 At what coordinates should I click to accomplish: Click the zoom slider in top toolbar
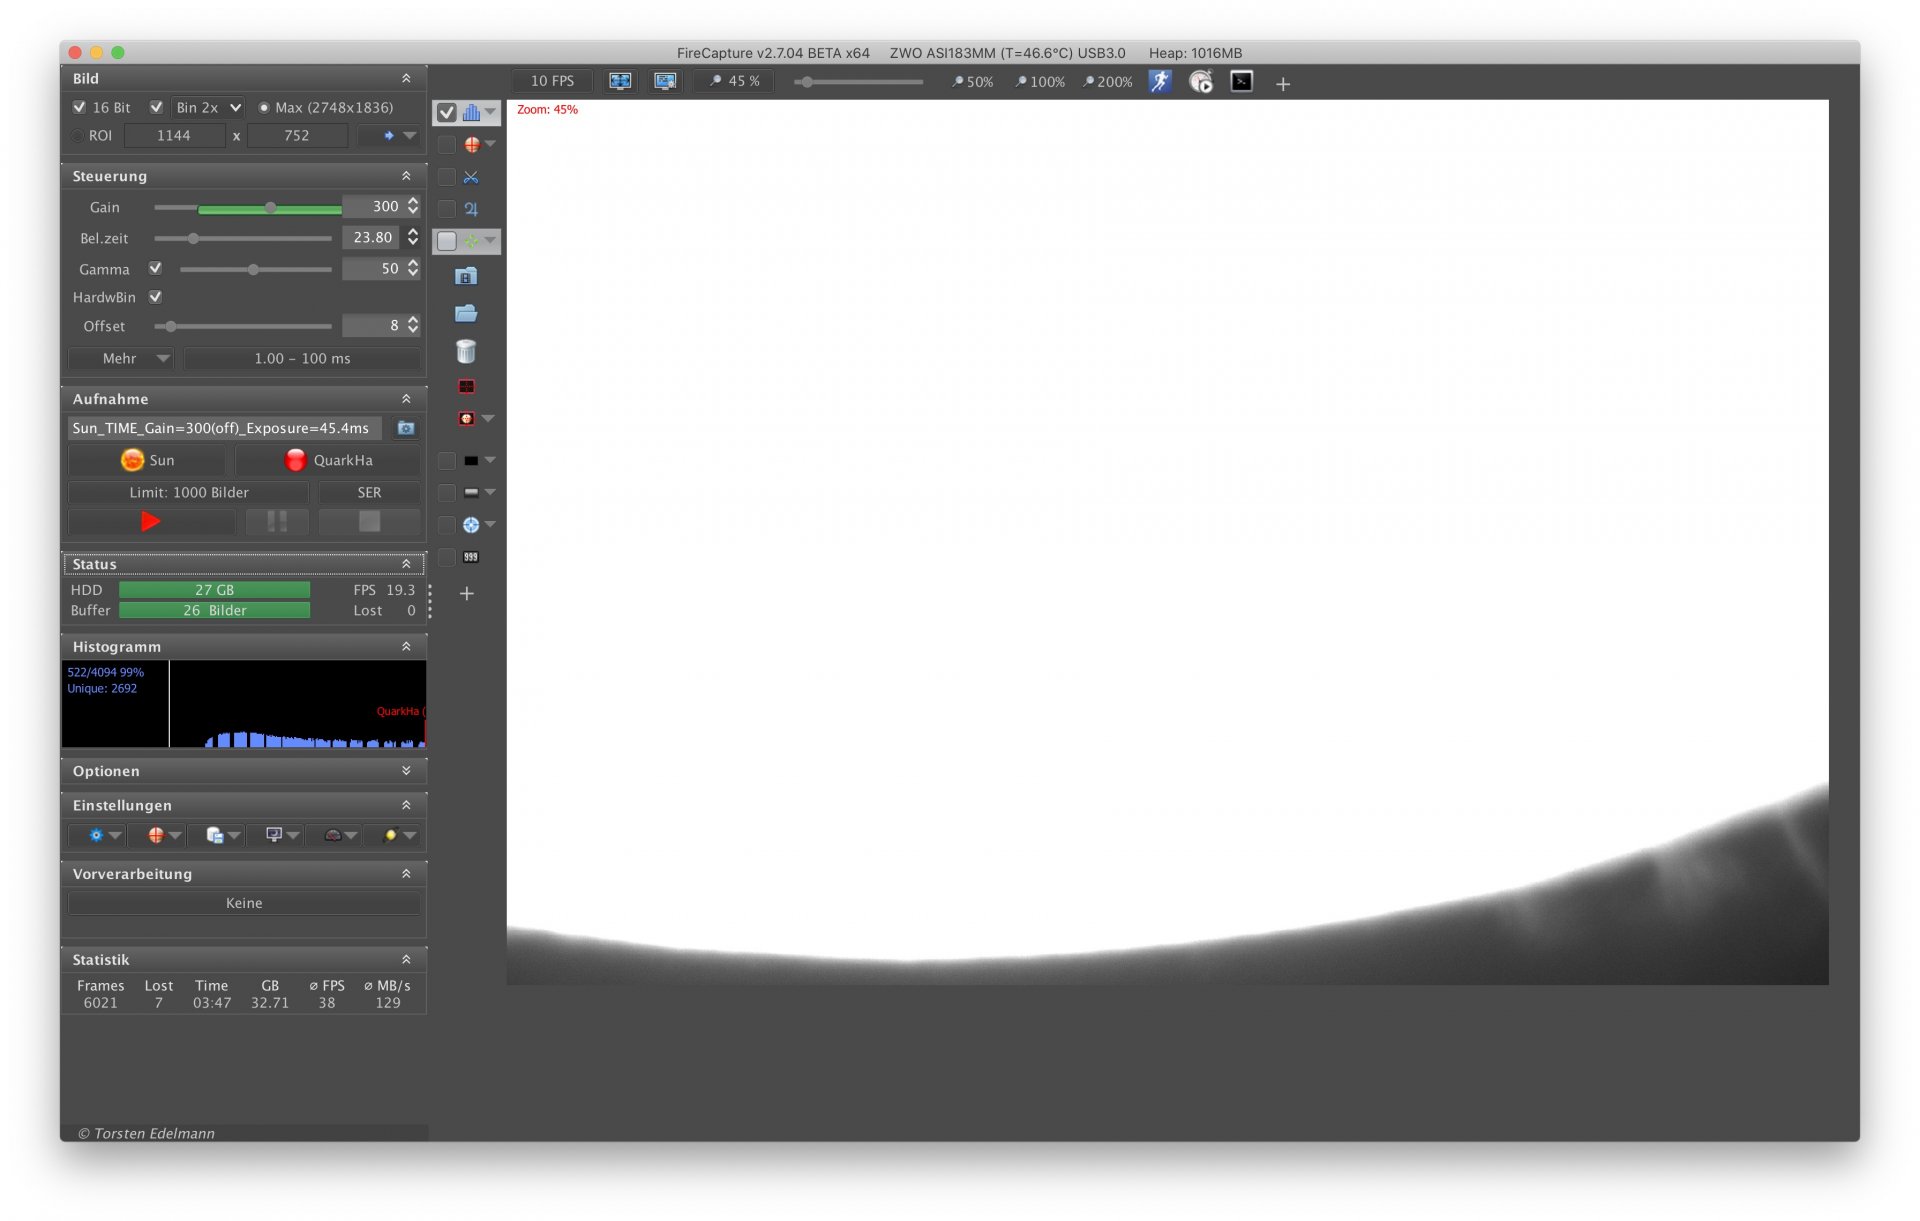pyautogui.click(x=859, y=82)
